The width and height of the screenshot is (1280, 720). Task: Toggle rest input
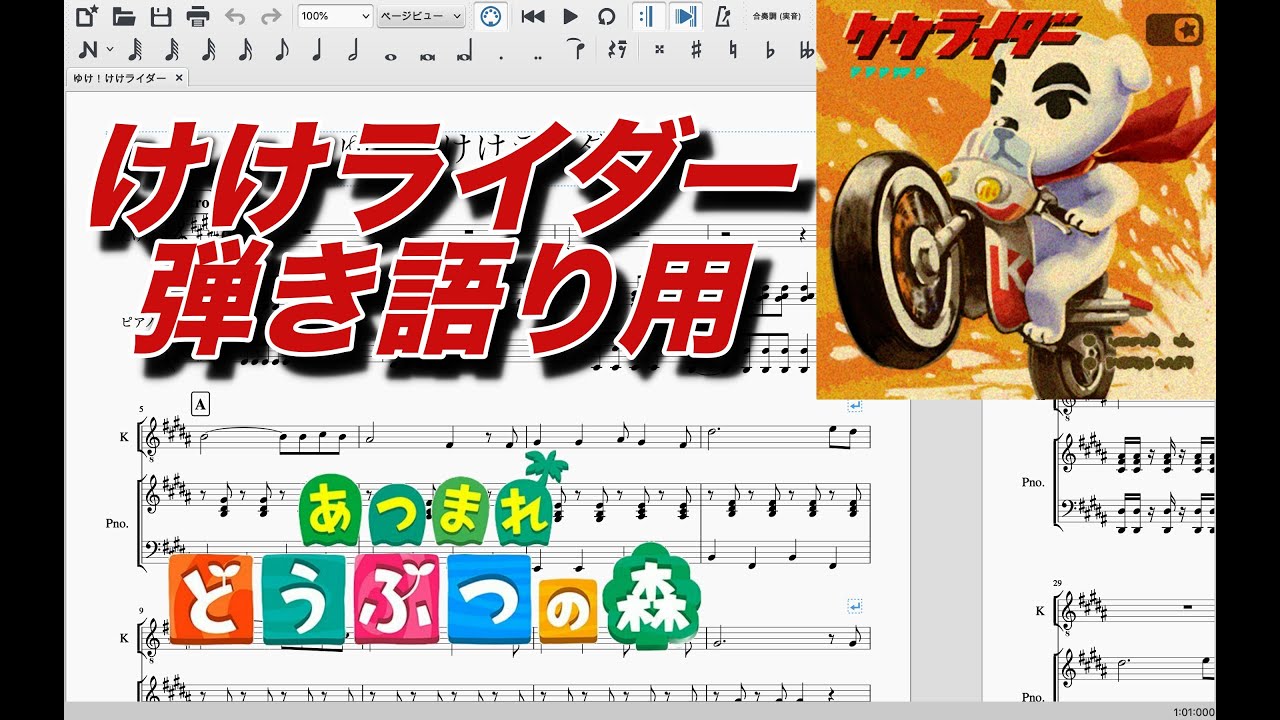618,49
